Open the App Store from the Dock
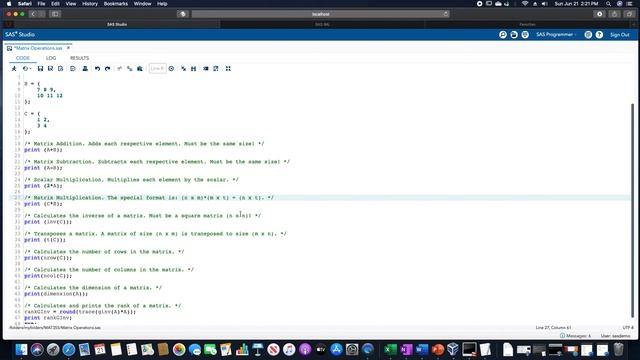The width and height of the screenshot is (640, 360). pyautogui.click(x=336, y=350)
